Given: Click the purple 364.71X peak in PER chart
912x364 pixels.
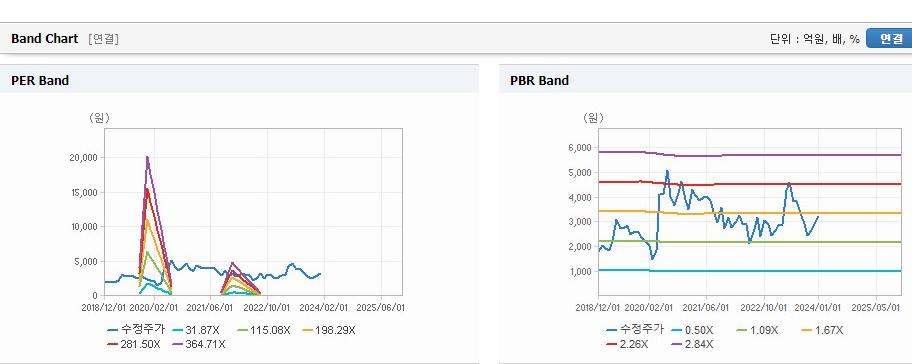Looking at the screenshot, I should coord(147,157).
